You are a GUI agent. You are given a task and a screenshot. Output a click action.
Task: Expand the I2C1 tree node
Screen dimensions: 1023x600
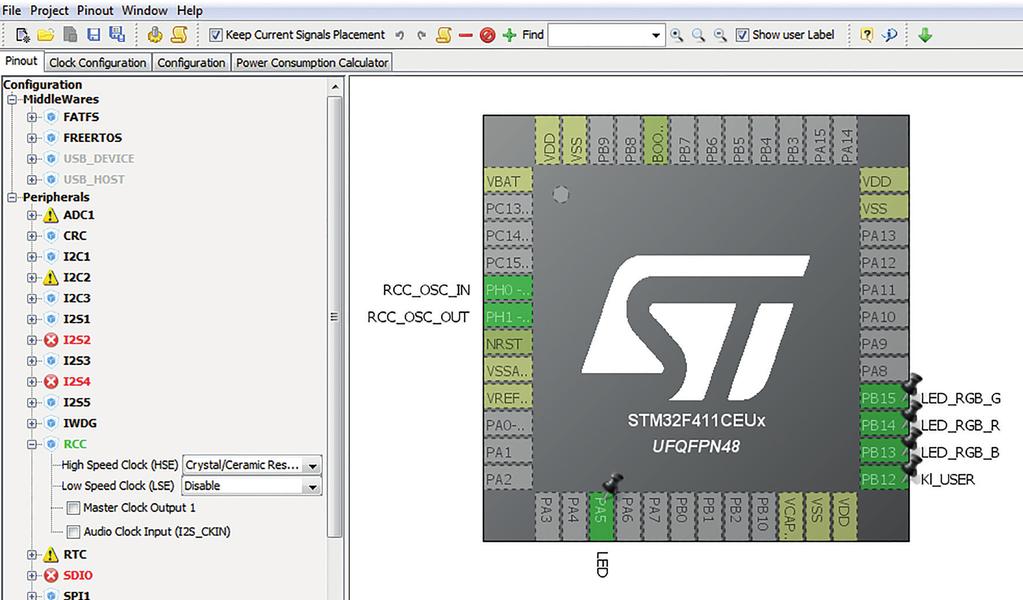coord(31,257)
